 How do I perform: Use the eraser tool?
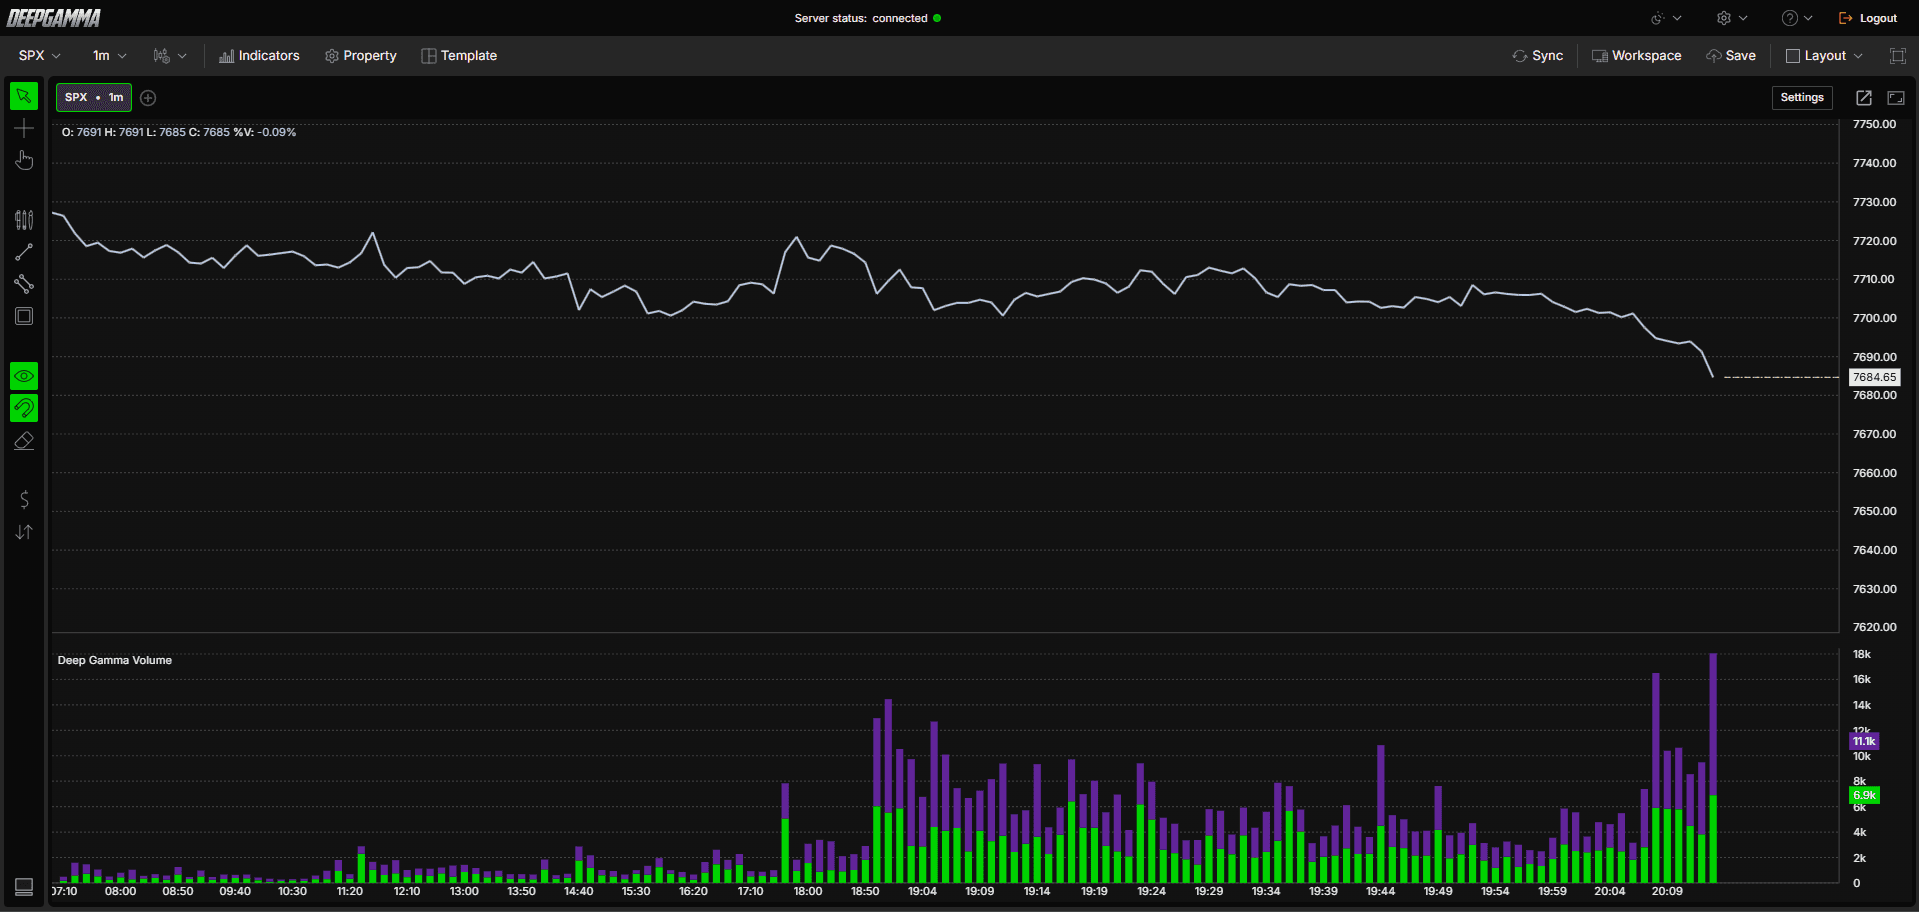click(24, 441)
